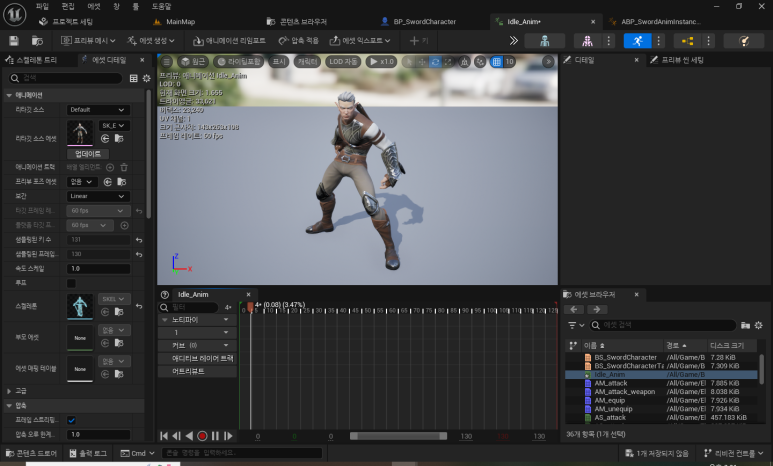Open 보간 Linear dropdown
773x466 pixels.
click(98, 196)
